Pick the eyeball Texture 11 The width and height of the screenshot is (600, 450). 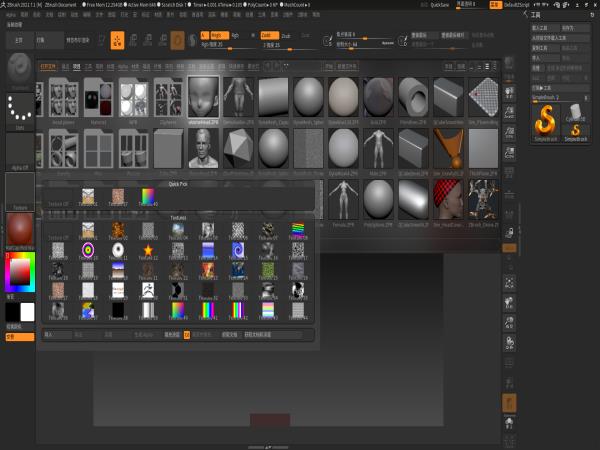(x=118, y=251)
